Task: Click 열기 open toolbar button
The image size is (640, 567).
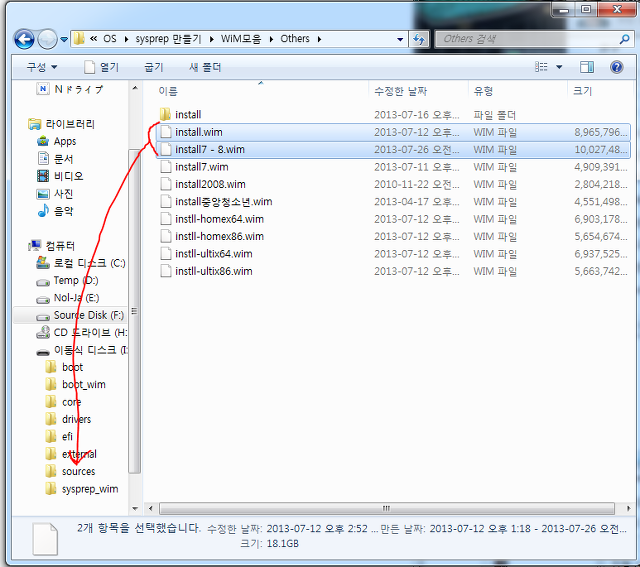Action: point(102,67)
